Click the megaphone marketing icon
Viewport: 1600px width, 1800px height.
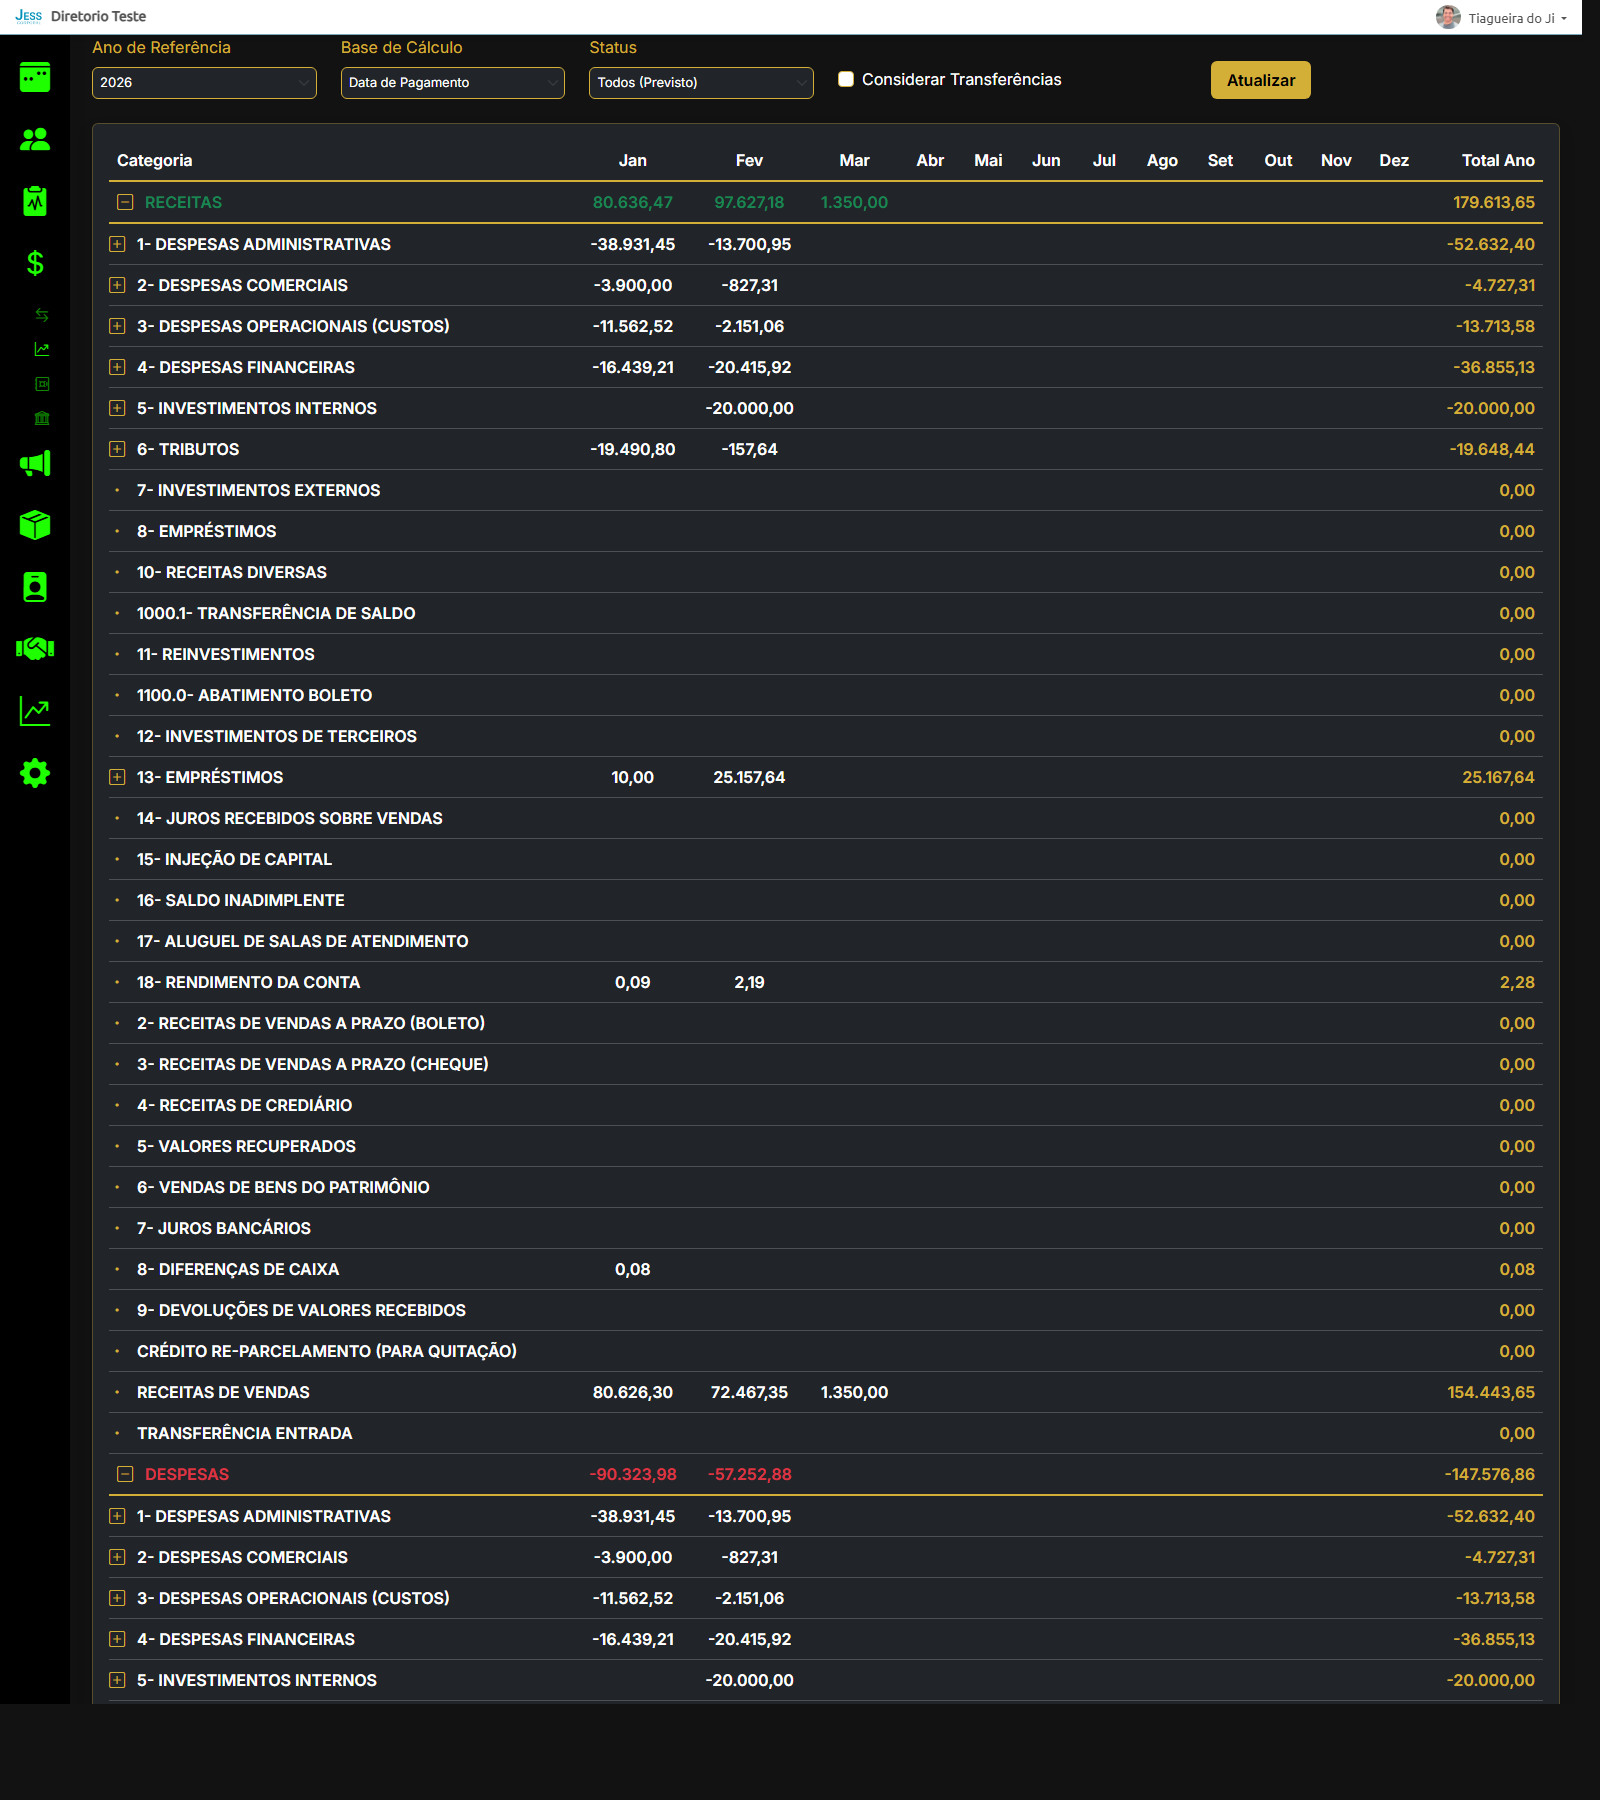click(35, 463)
